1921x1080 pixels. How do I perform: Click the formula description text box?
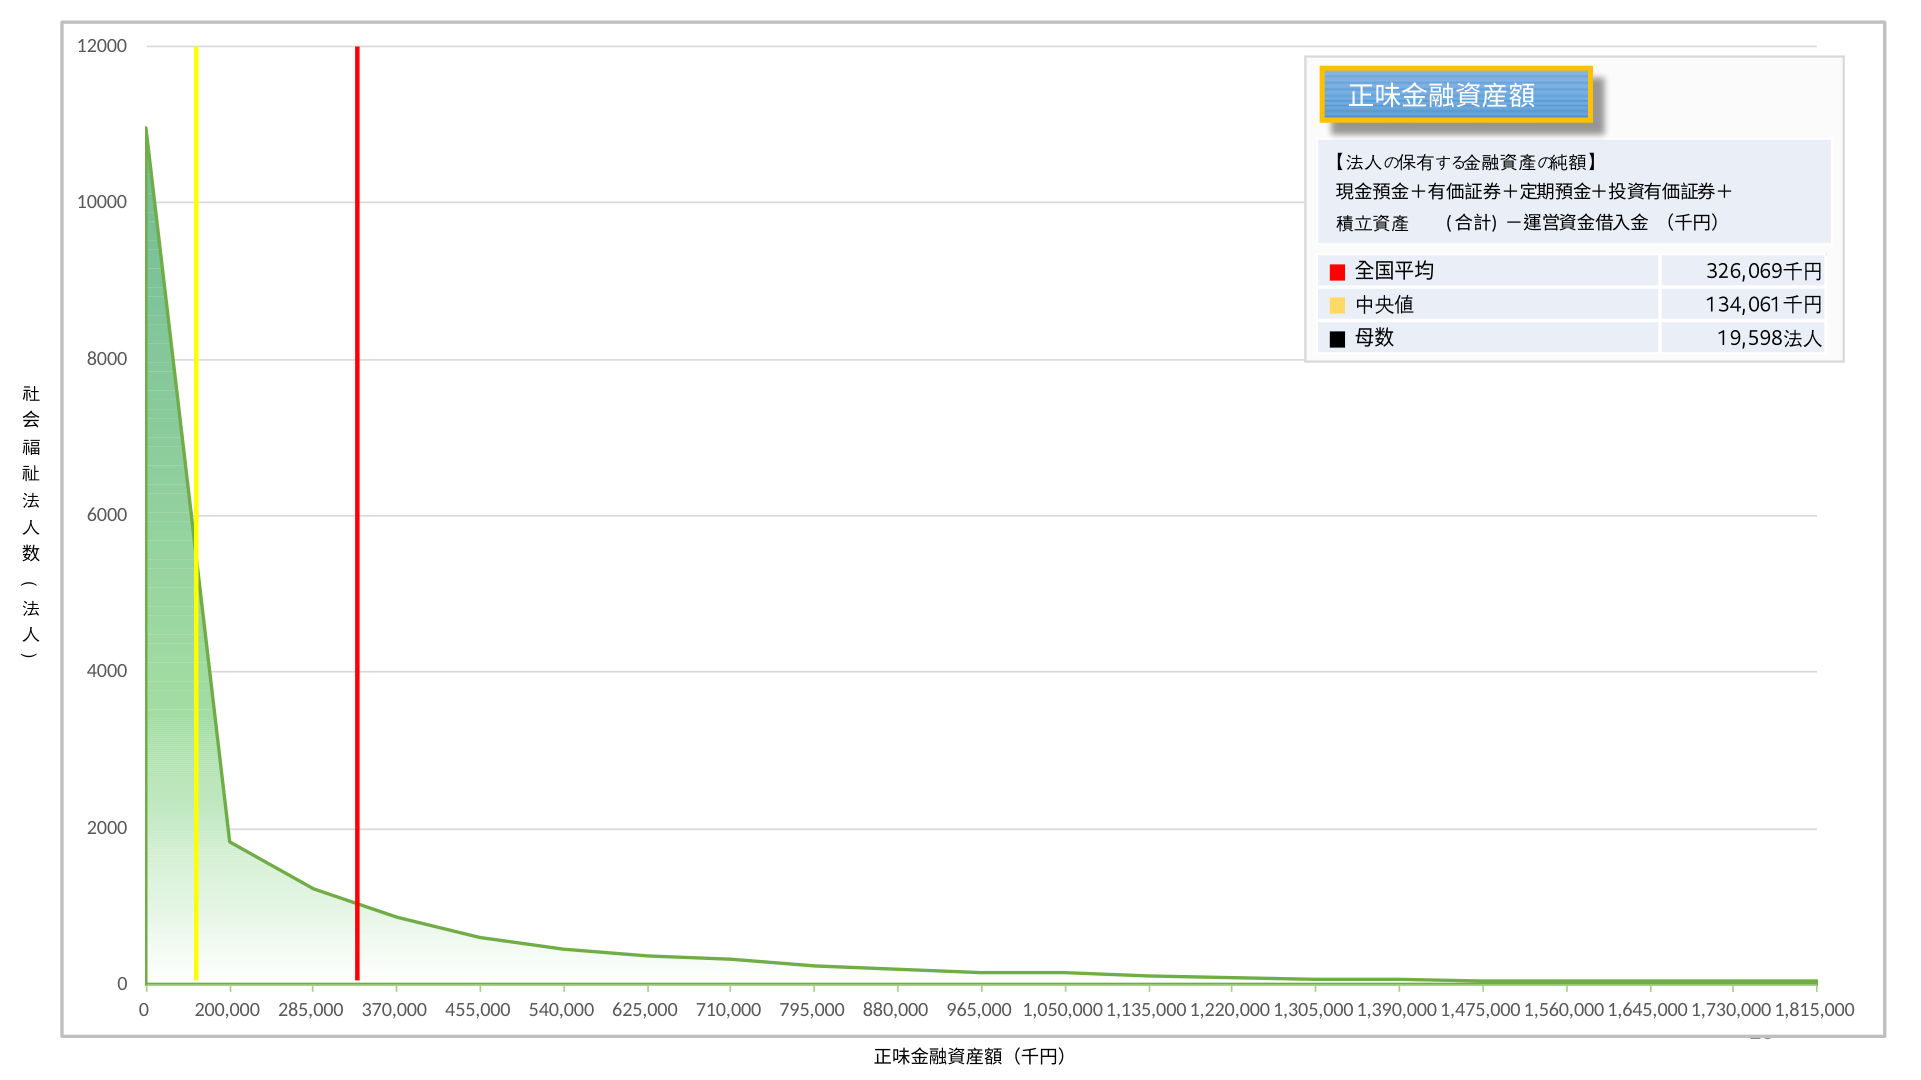coord(1573,192)
